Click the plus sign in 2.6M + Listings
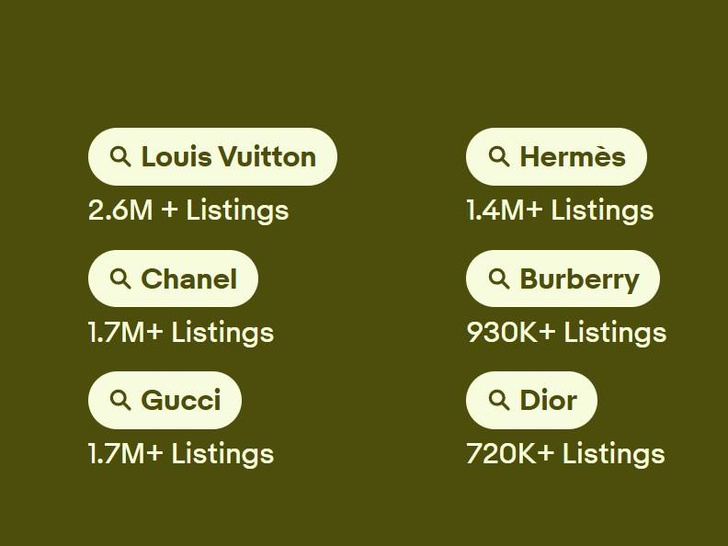 click(x=168, y=211)
